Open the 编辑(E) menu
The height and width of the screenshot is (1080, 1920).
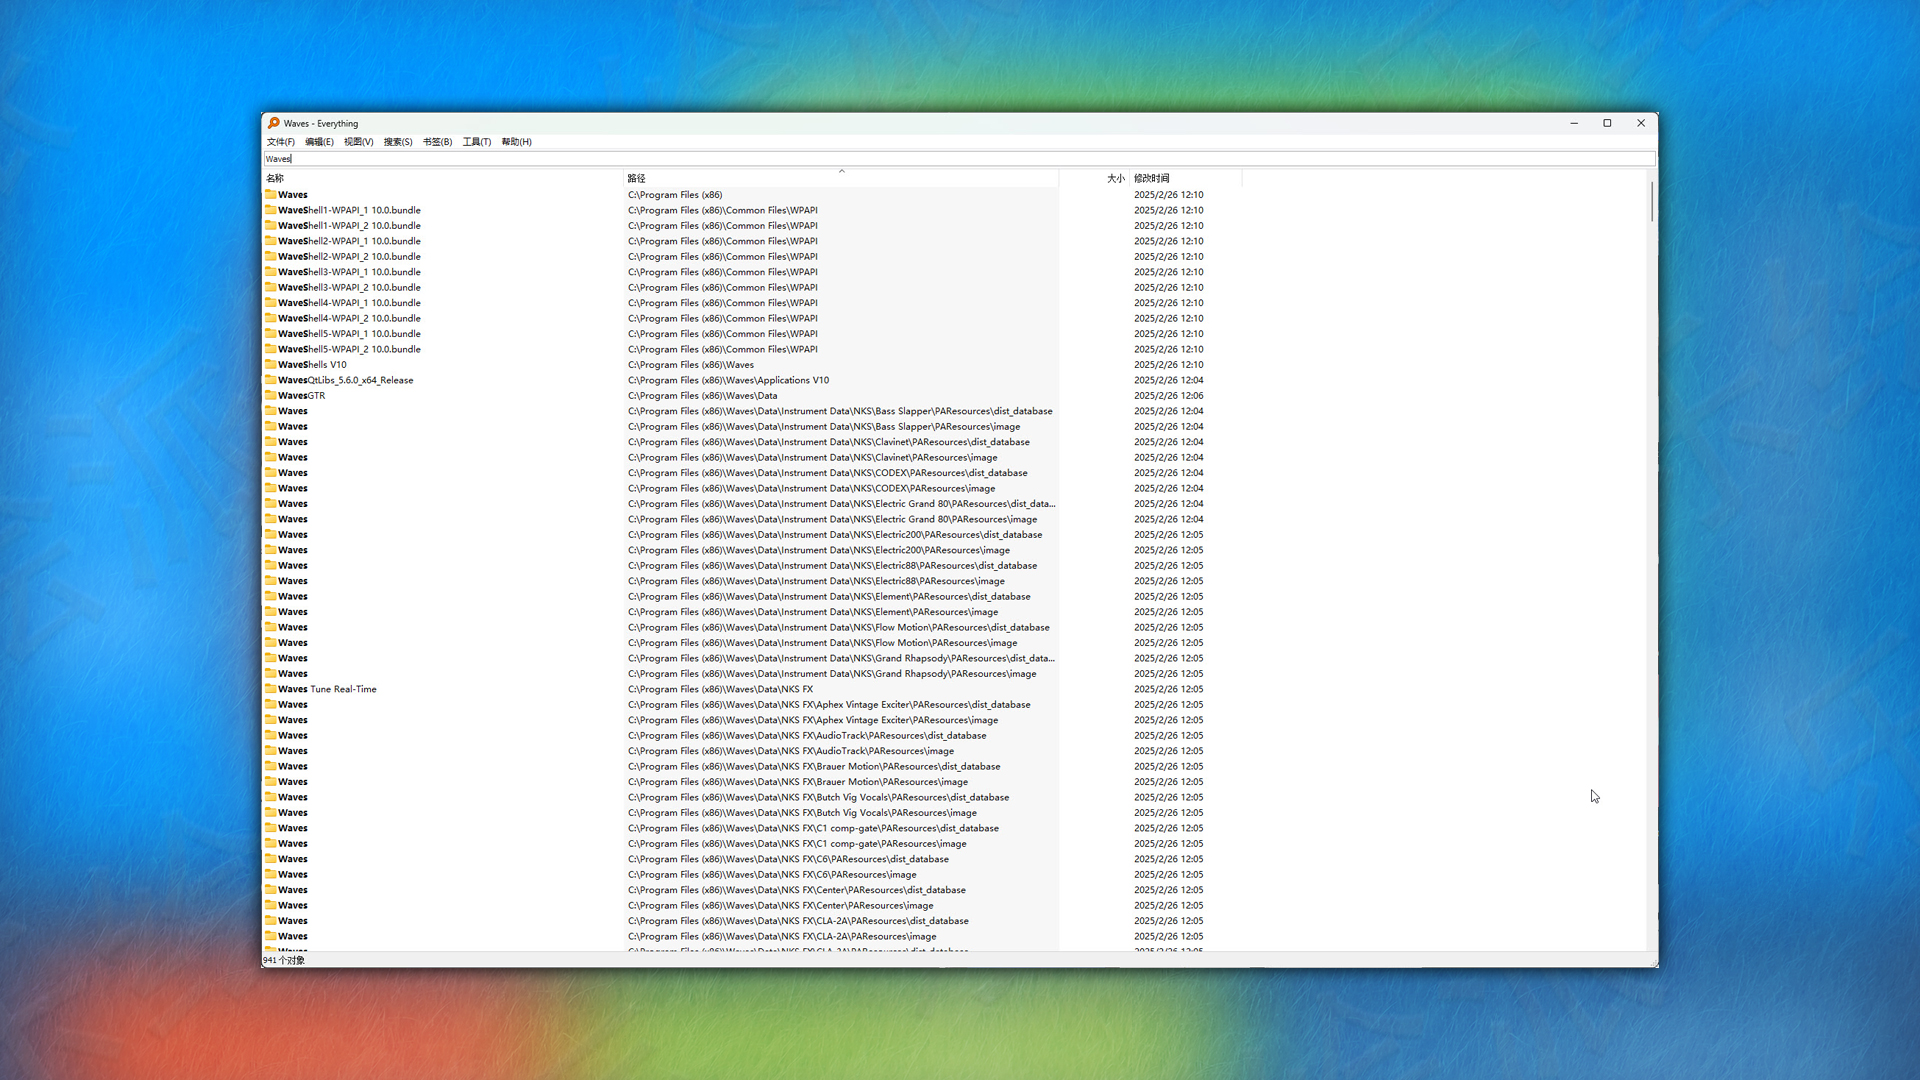[x=319, y=142]
